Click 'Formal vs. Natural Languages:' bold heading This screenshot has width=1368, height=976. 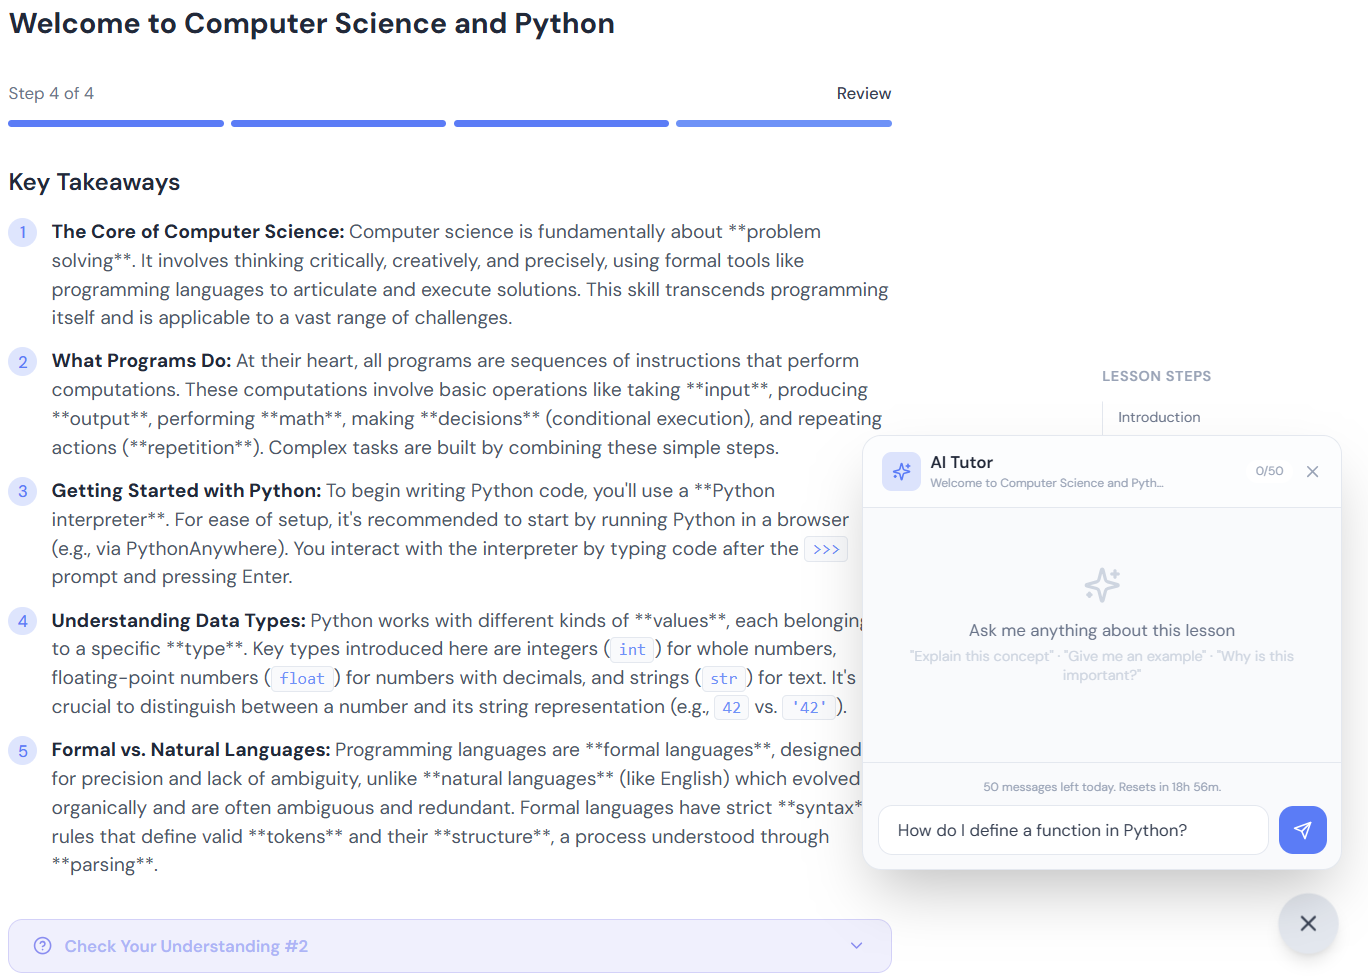(x=191, y=750)
